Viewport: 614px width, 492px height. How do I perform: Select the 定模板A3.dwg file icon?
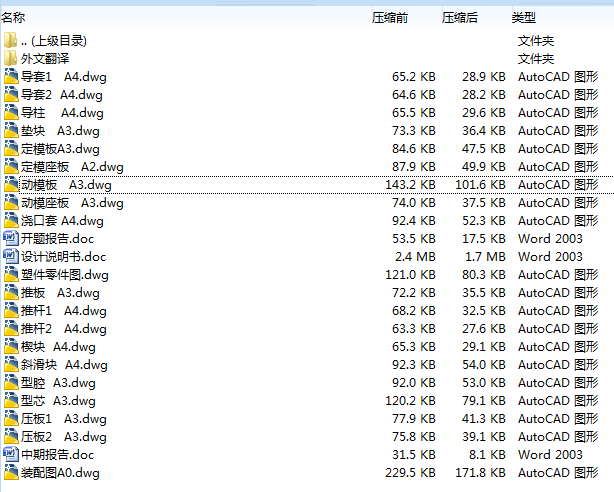(x=11, y=148)
